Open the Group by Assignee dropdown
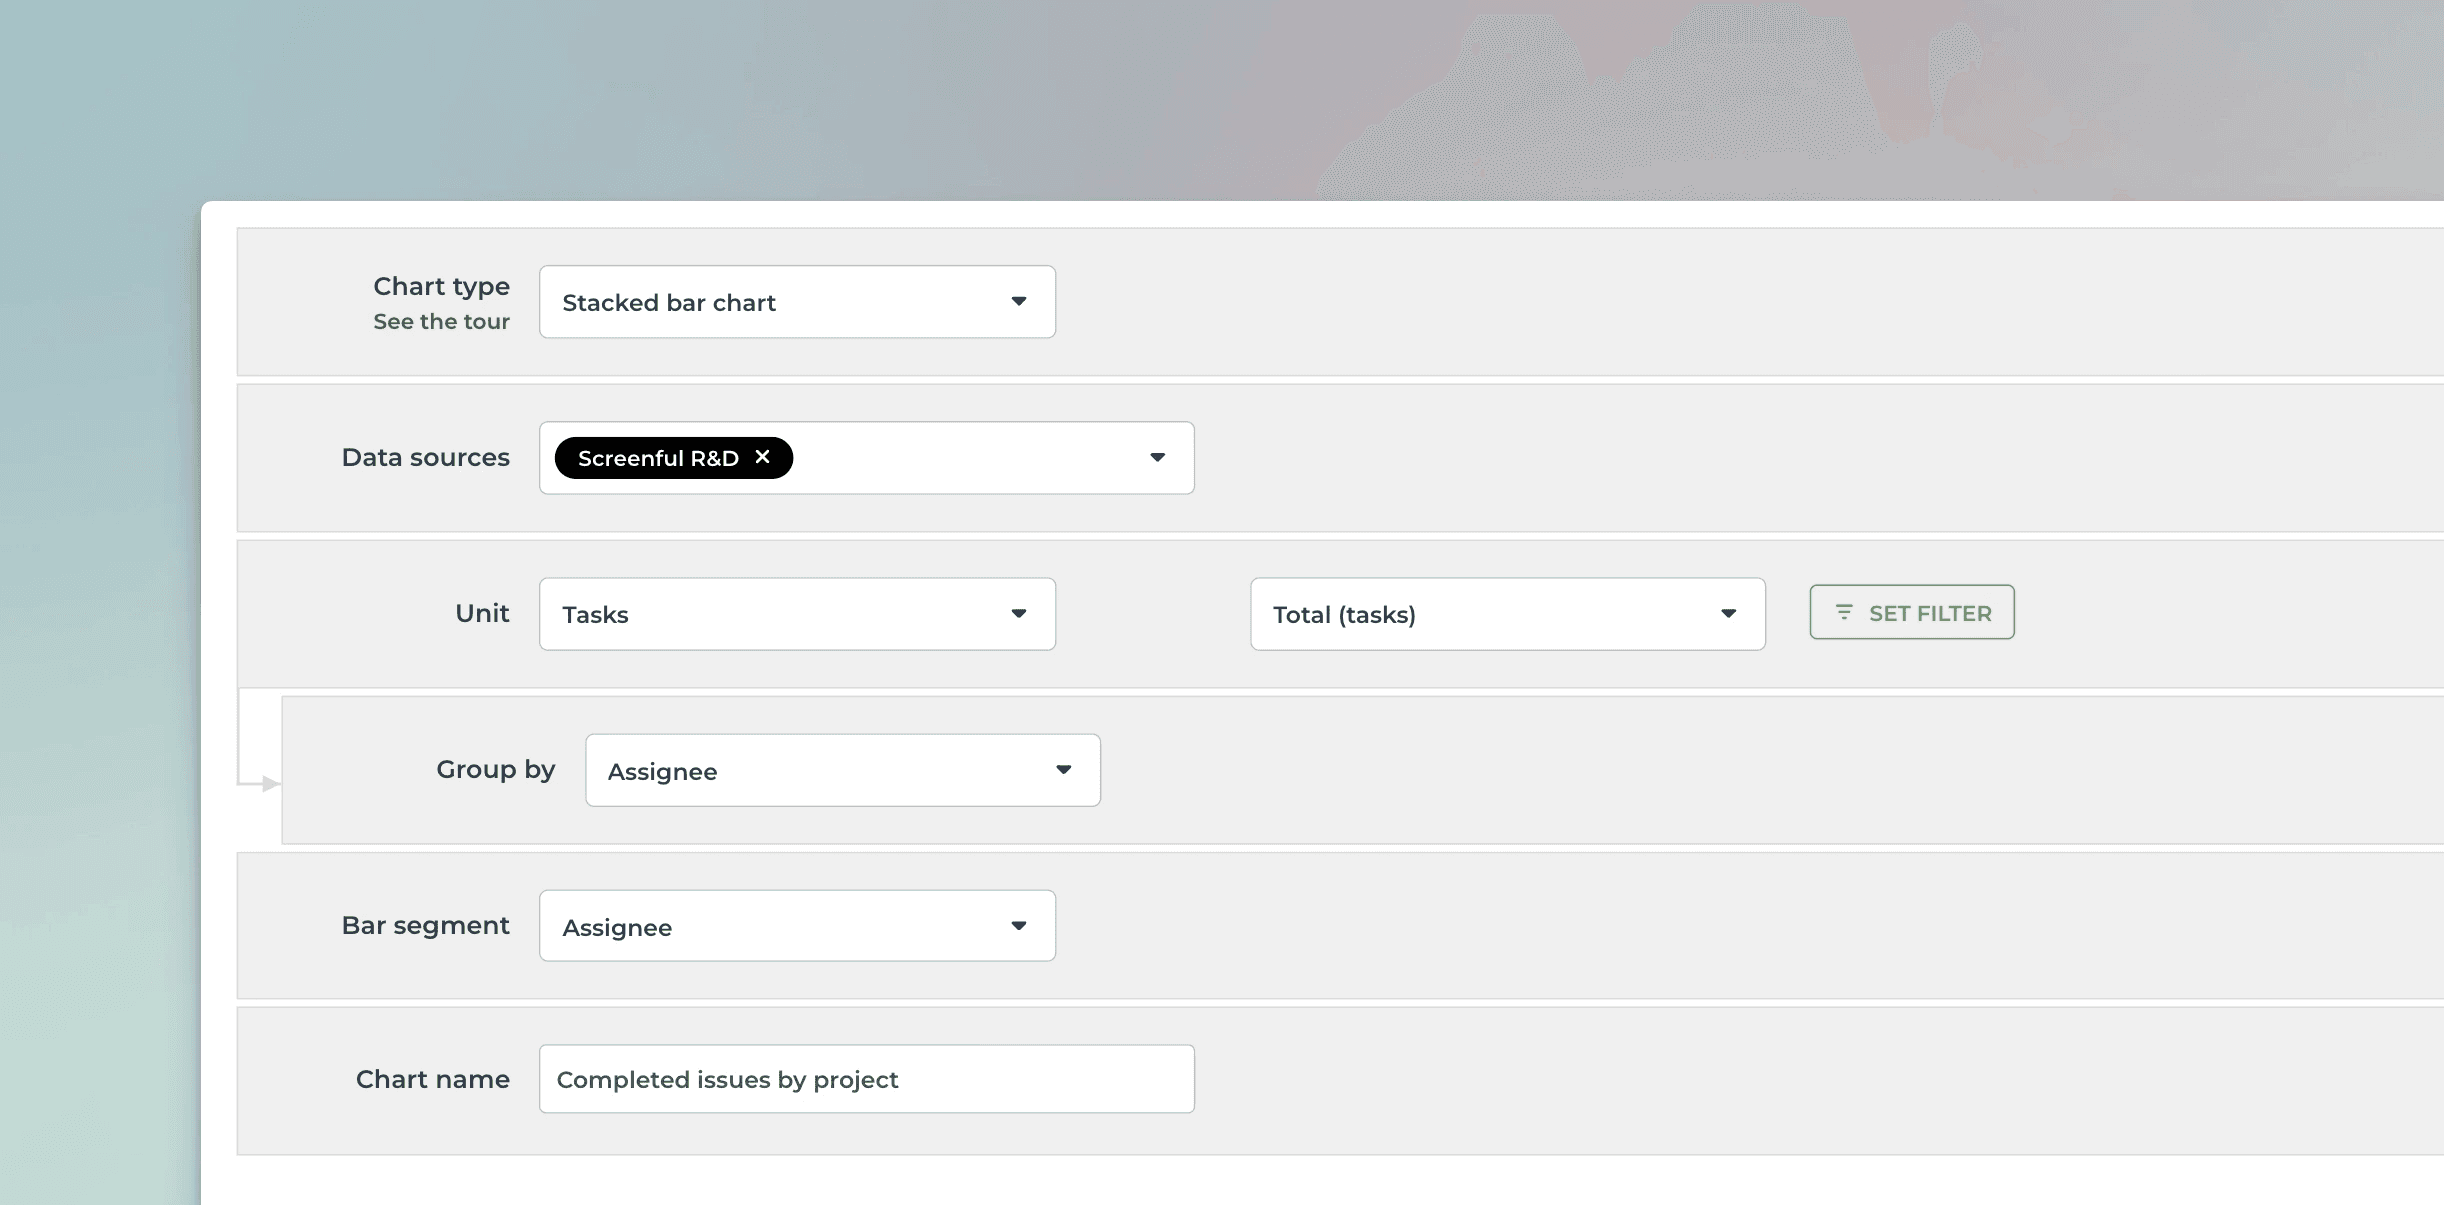 pos(841,769)
